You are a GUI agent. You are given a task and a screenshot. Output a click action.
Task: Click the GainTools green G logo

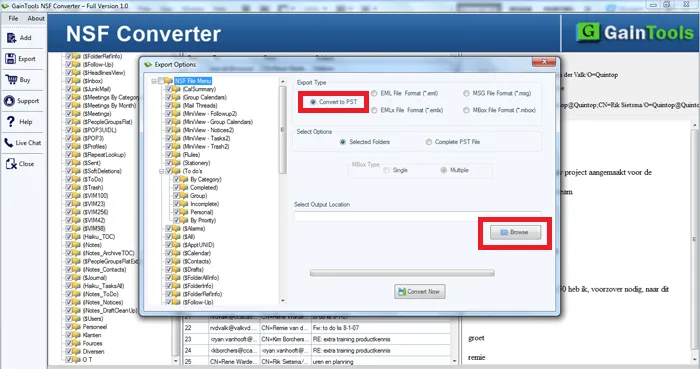588,32
